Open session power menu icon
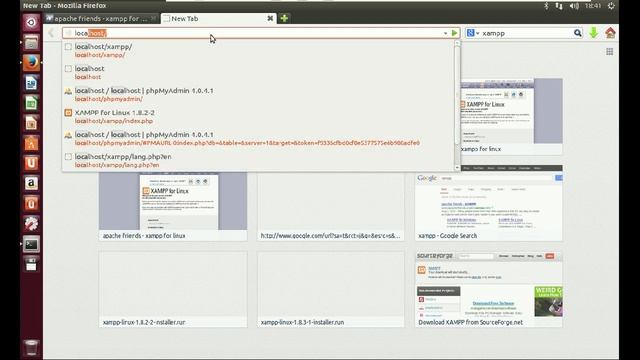This screenshot has height=360, width=640. [x=611, y=6]
